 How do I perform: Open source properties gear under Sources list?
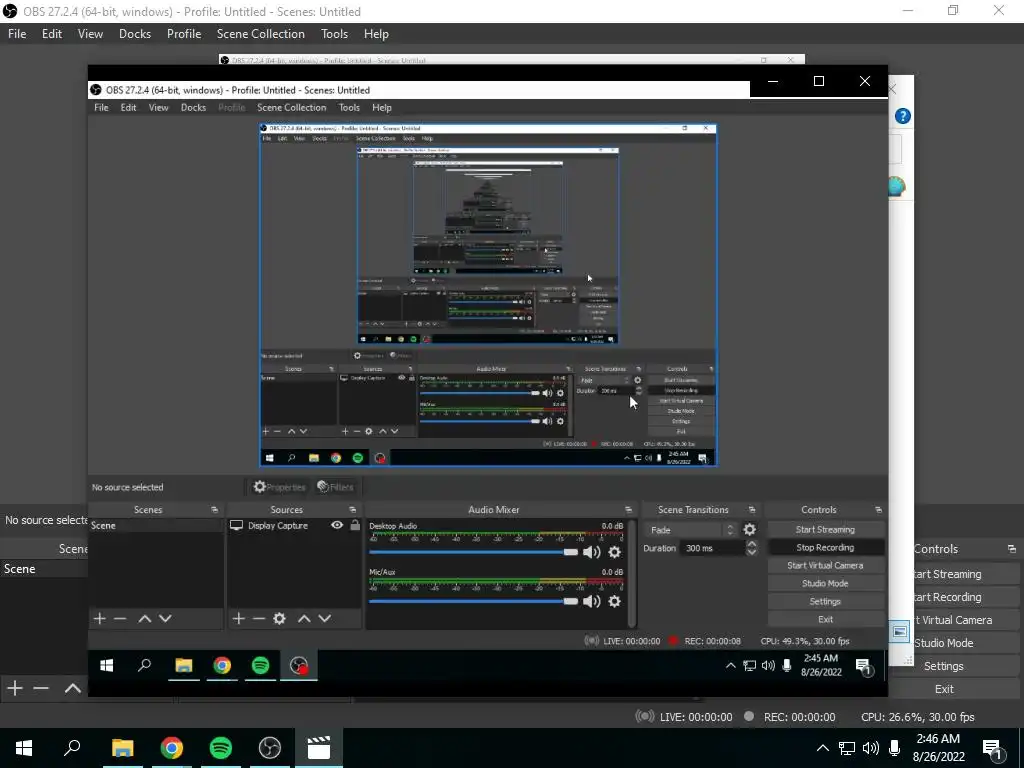click(x=280, y=618)
